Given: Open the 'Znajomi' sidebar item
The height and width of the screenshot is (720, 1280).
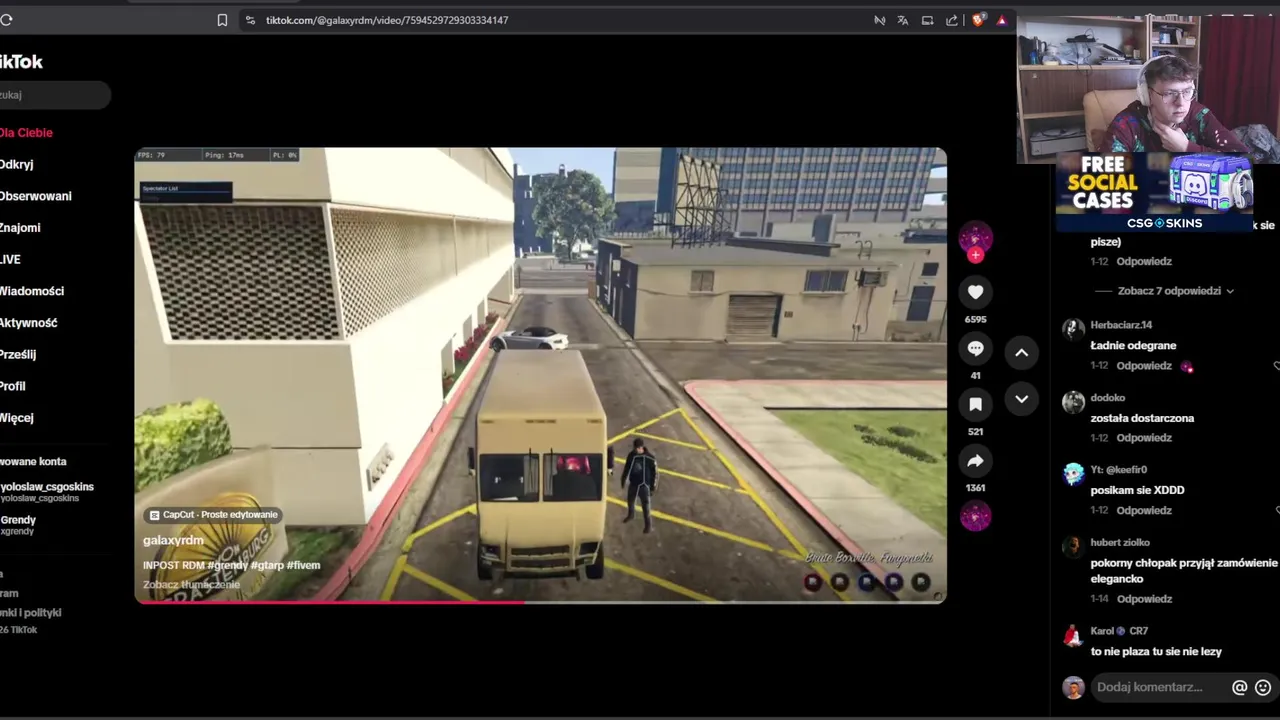Looking at the screenshot, I should point(20,228).
